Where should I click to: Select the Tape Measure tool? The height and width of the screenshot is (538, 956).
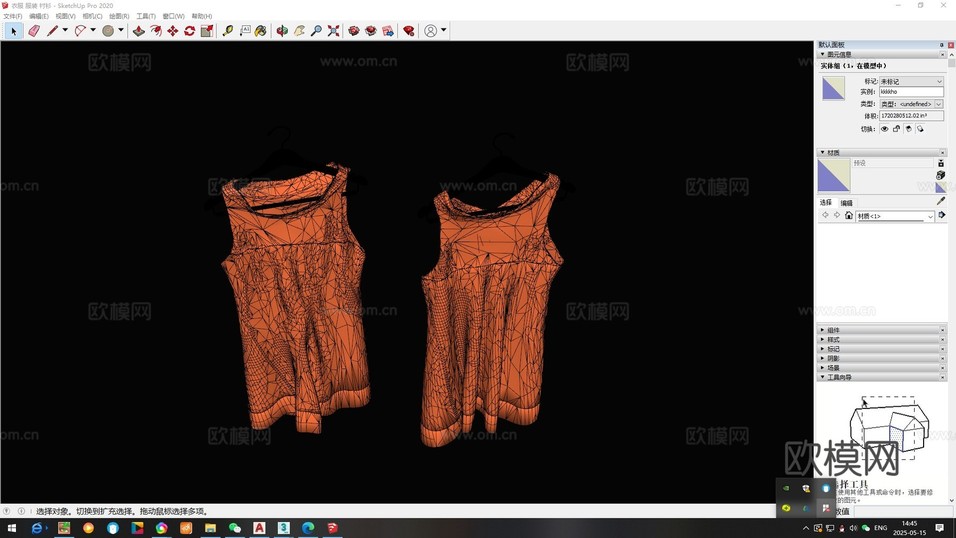227,30
